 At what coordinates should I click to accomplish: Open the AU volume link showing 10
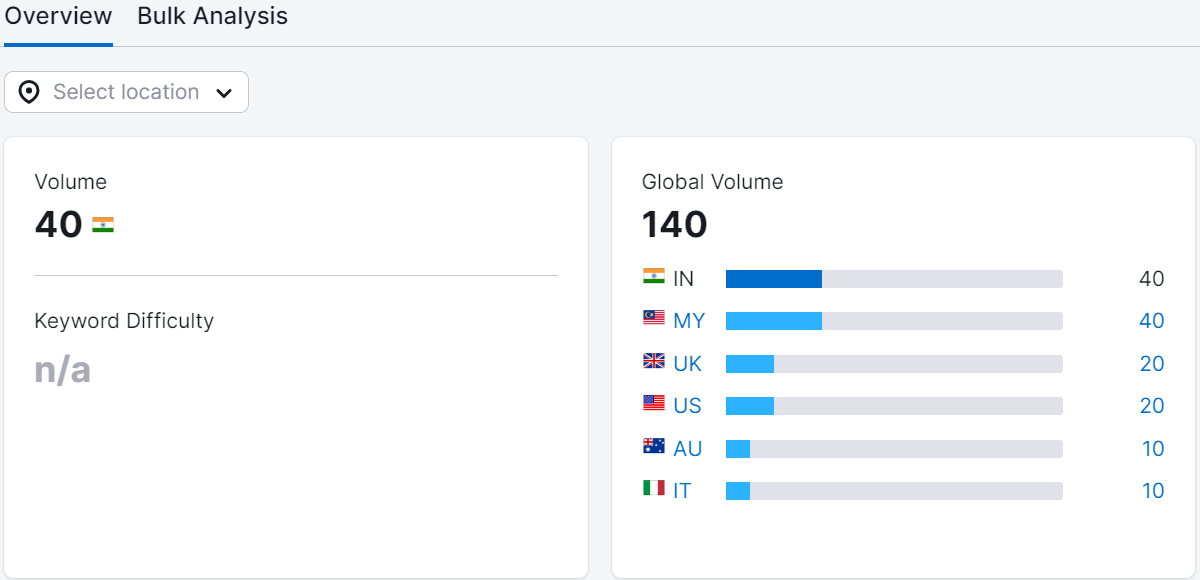click(1151, 448)
